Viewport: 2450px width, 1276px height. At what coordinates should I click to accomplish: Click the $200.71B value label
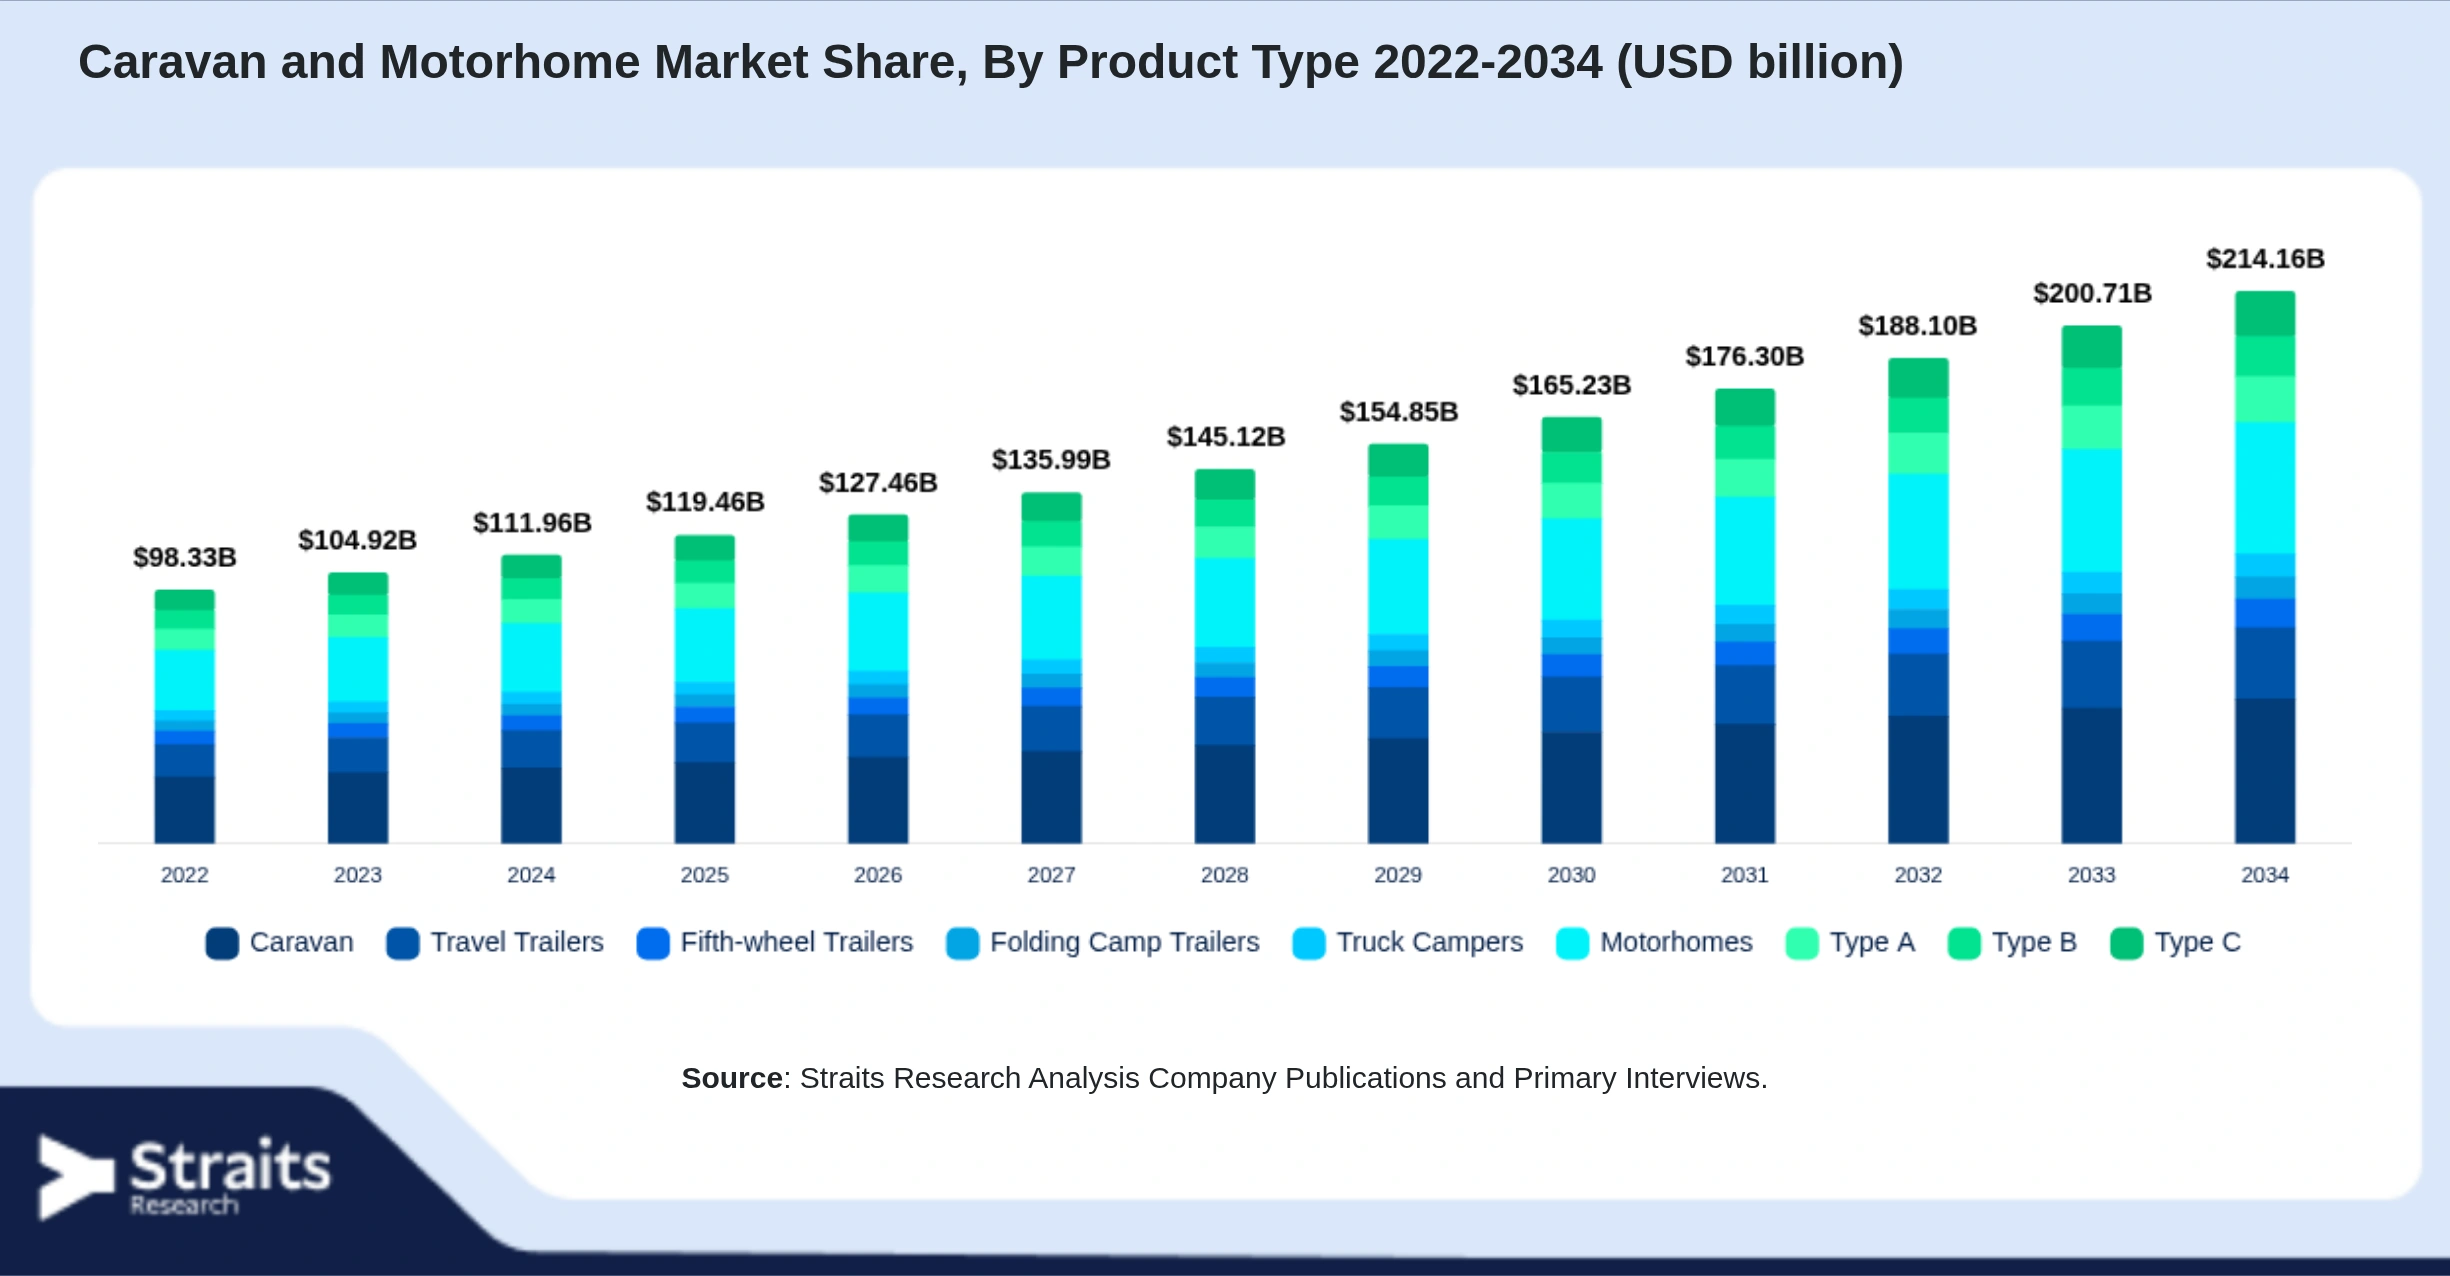[x=2092, y=293]
